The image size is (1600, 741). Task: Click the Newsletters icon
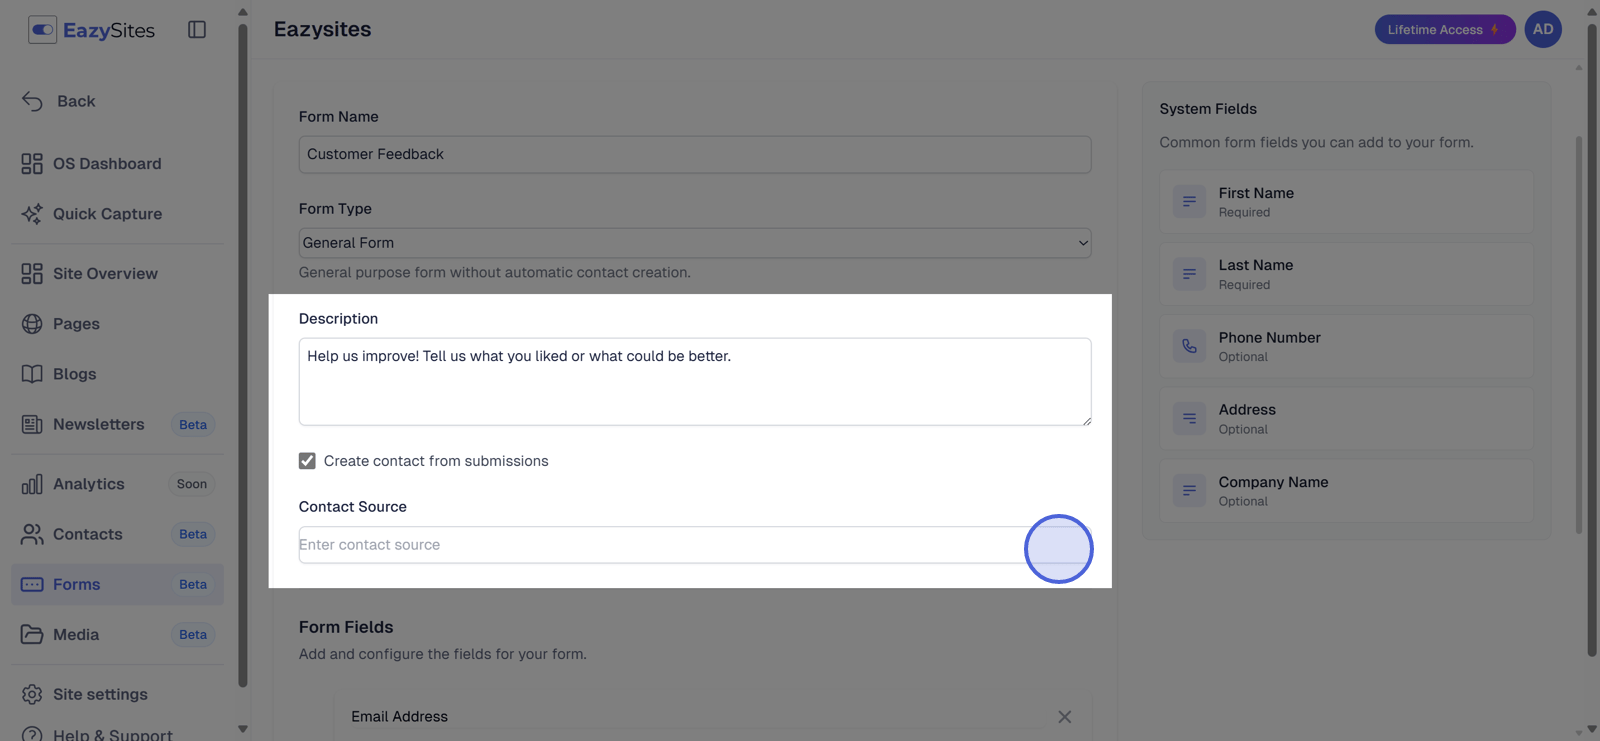32,424
